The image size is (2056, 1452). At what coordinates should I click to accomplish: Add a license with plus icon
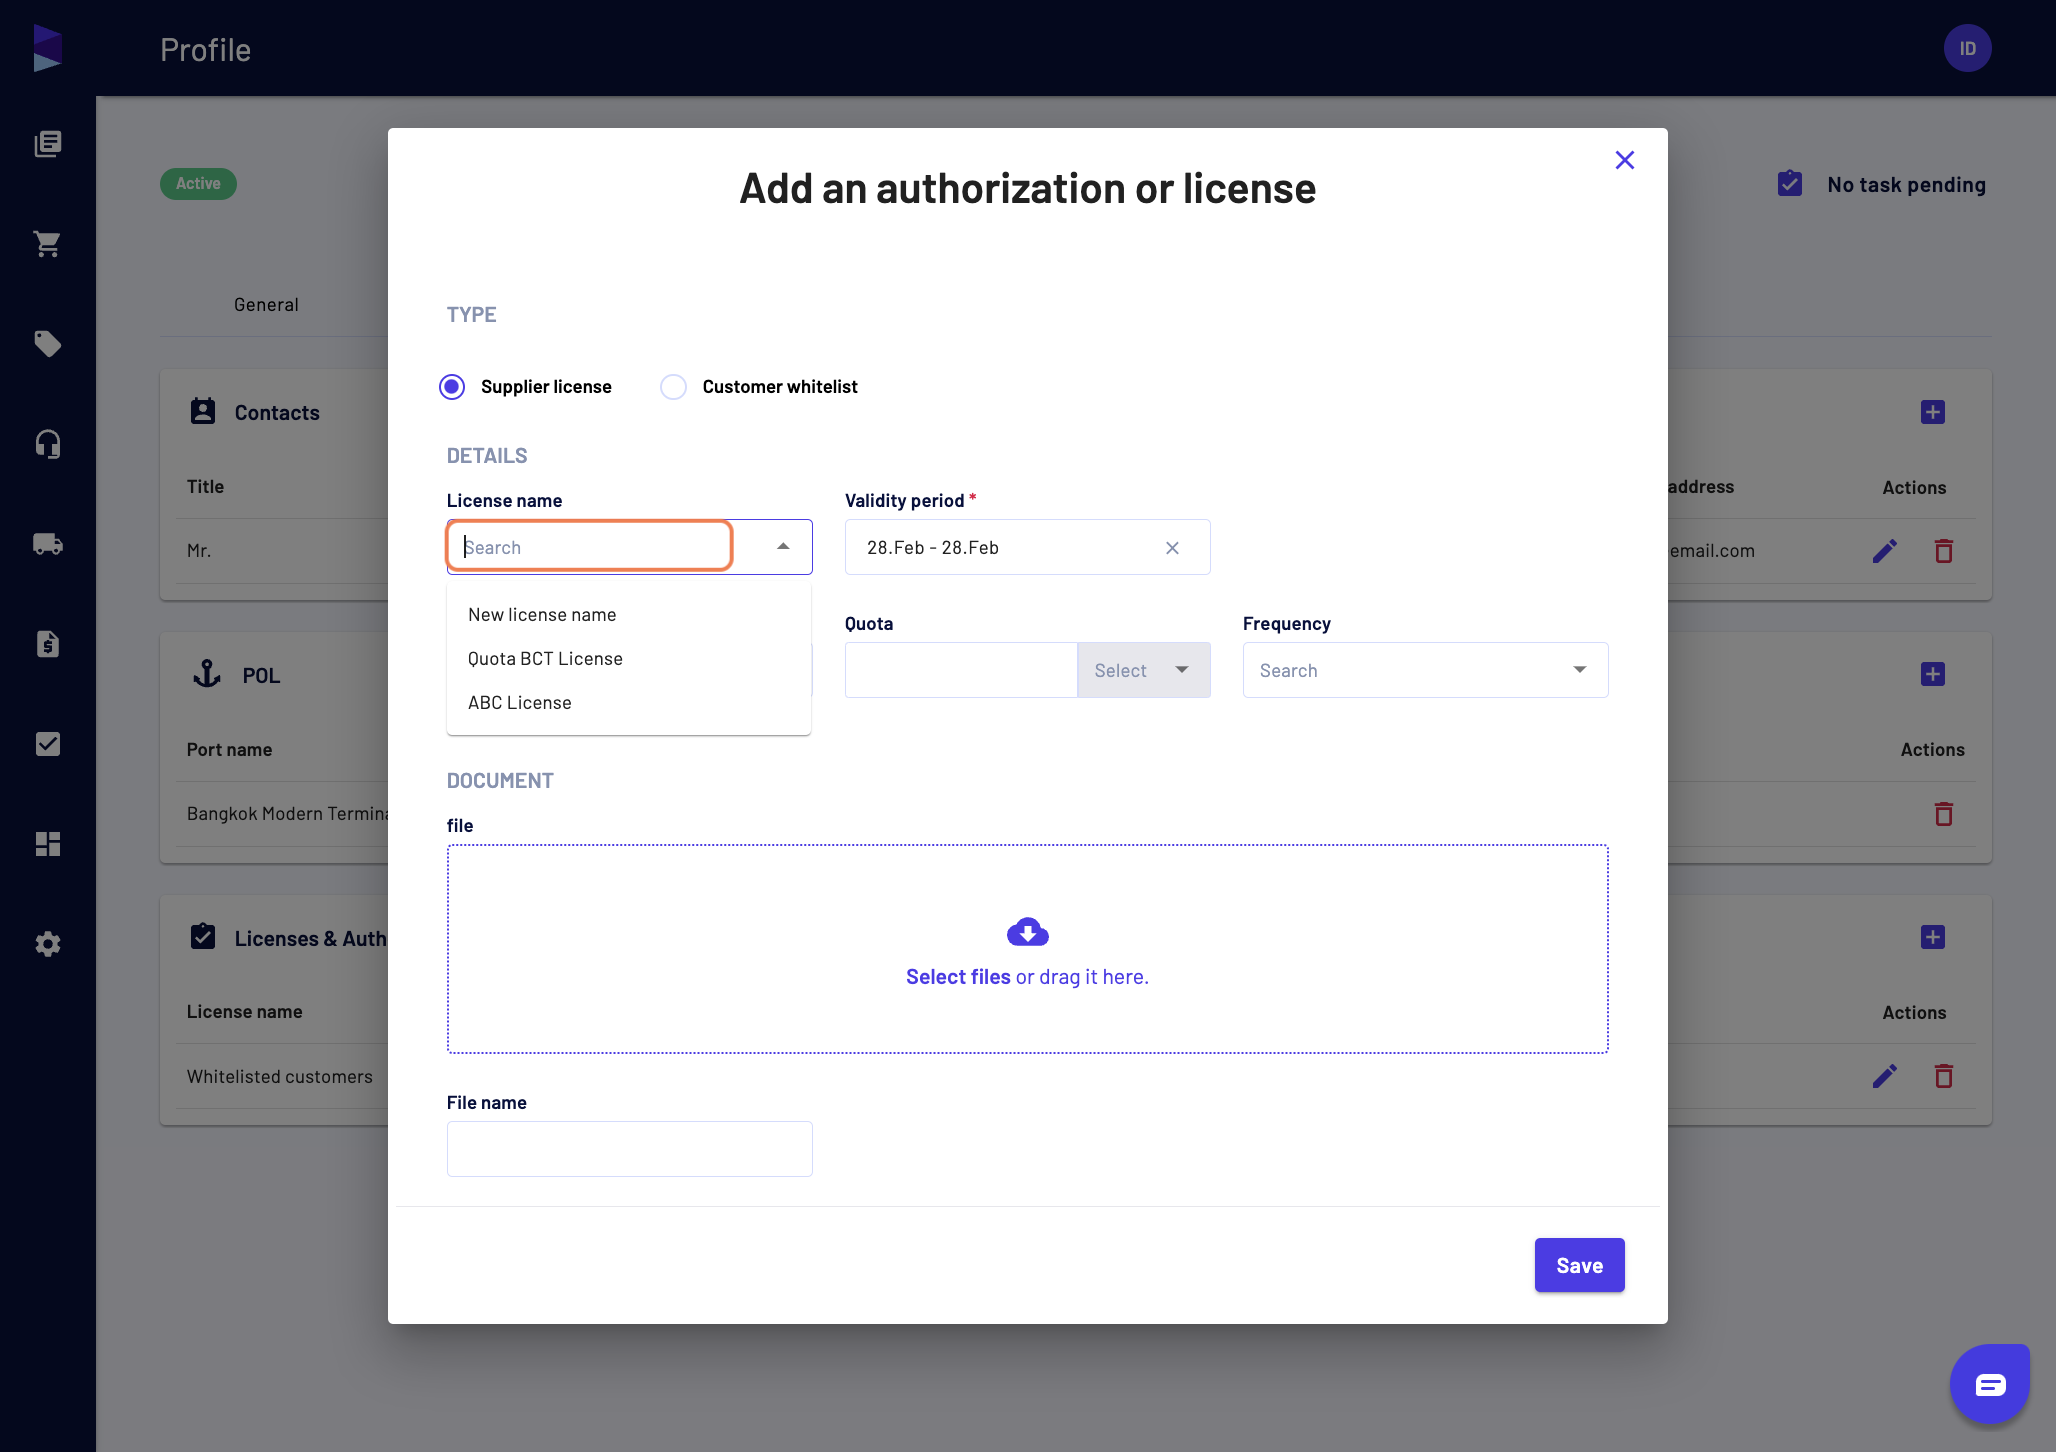(x=1933, y=937)
